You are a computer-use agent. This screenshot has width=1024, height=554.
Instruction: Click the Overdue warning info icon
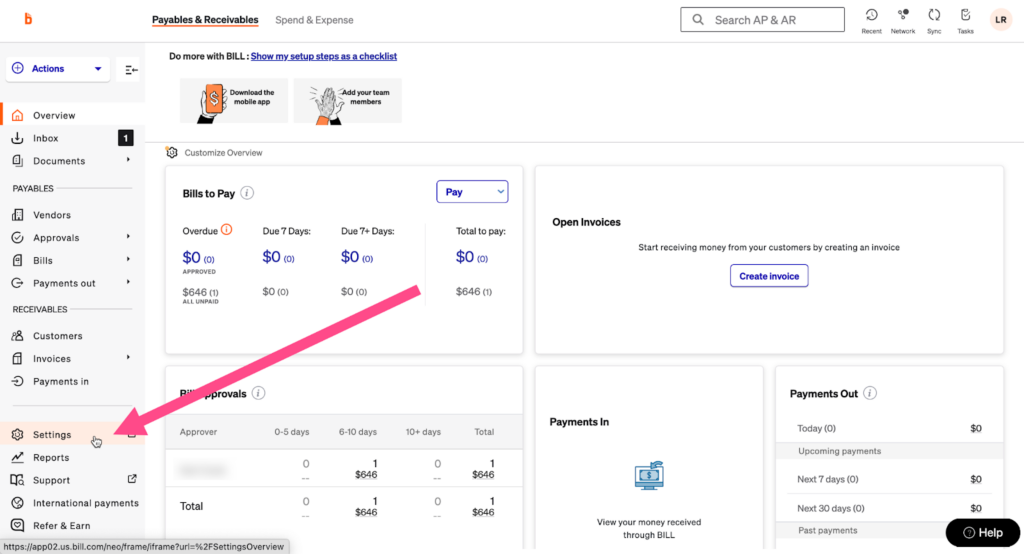[227, 229]
